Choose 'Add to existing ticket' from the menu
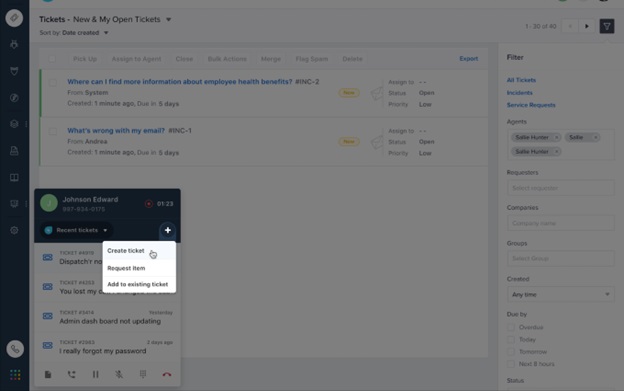 tap(139, 284)
